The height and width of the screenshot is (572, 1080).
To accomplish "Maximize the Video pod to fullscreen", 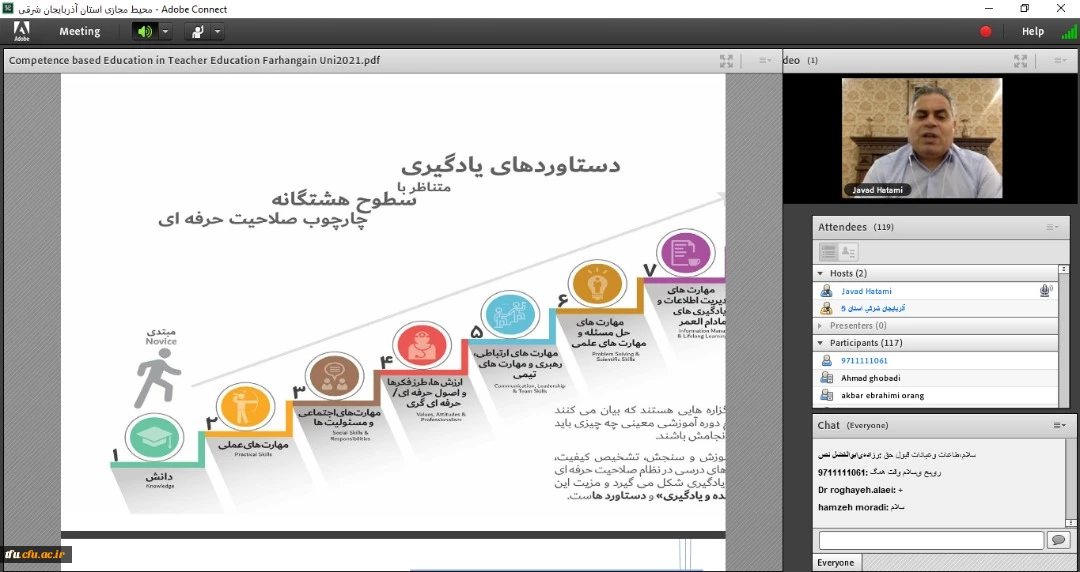I will [1020, 60].
